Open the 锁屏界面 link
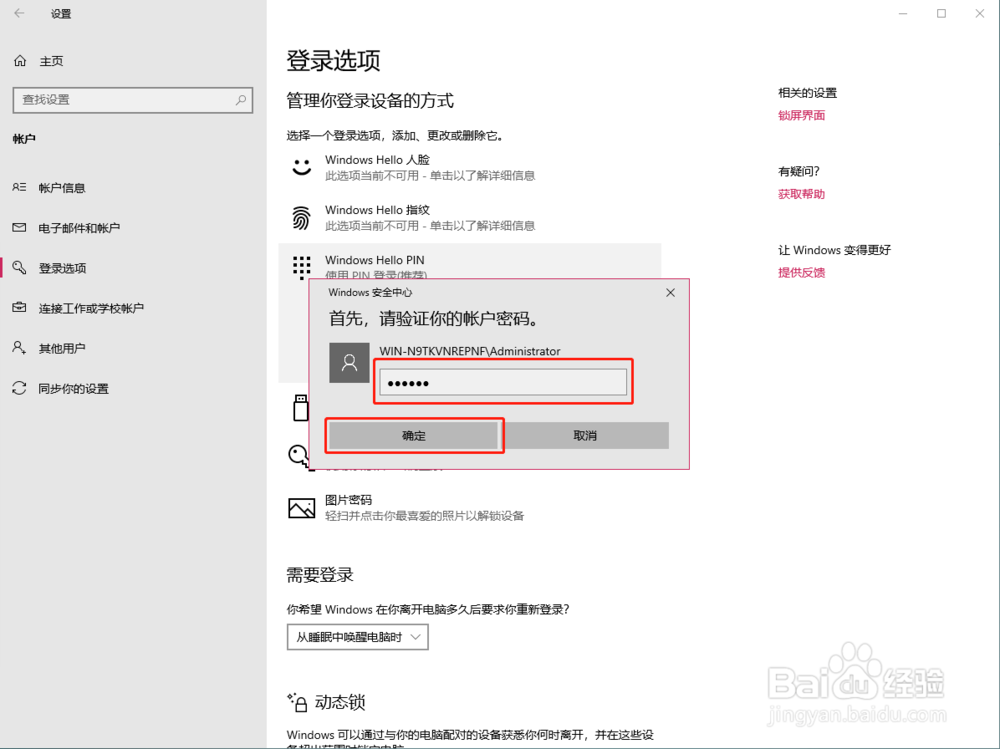 [802, 115]
